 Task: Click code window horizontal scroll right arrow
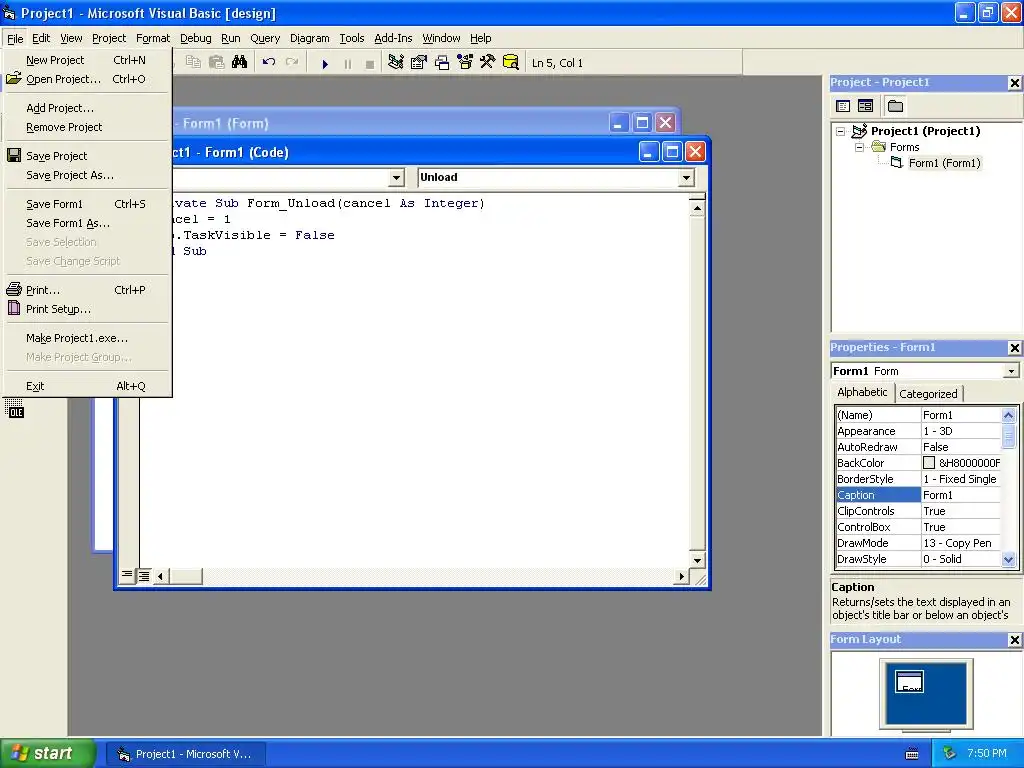(x=681, y=576)
